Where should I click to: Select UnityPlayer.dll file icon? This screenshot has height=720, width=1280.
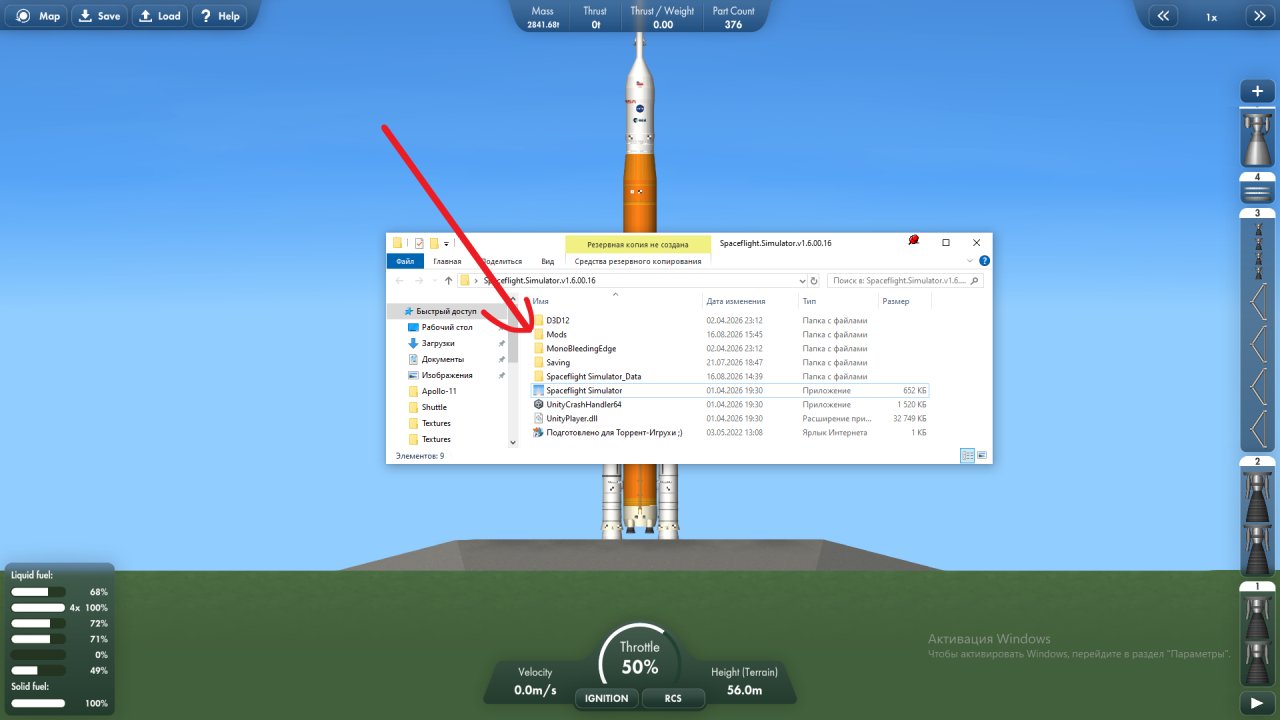538,418
